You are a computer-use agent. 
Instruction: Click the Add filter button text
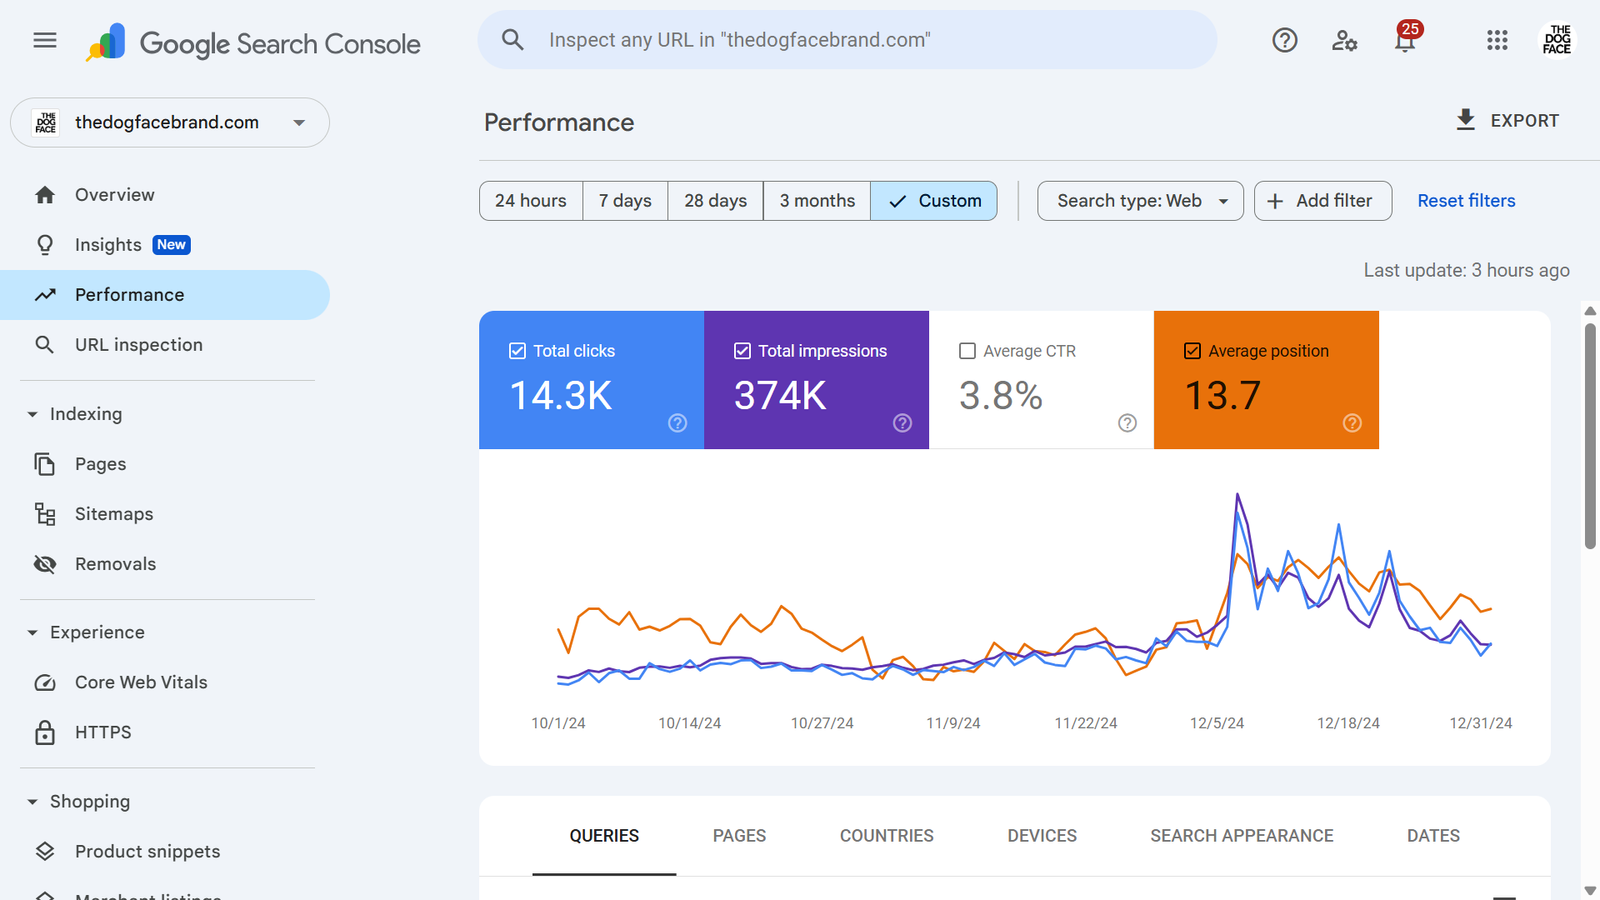pos(1334,201)
